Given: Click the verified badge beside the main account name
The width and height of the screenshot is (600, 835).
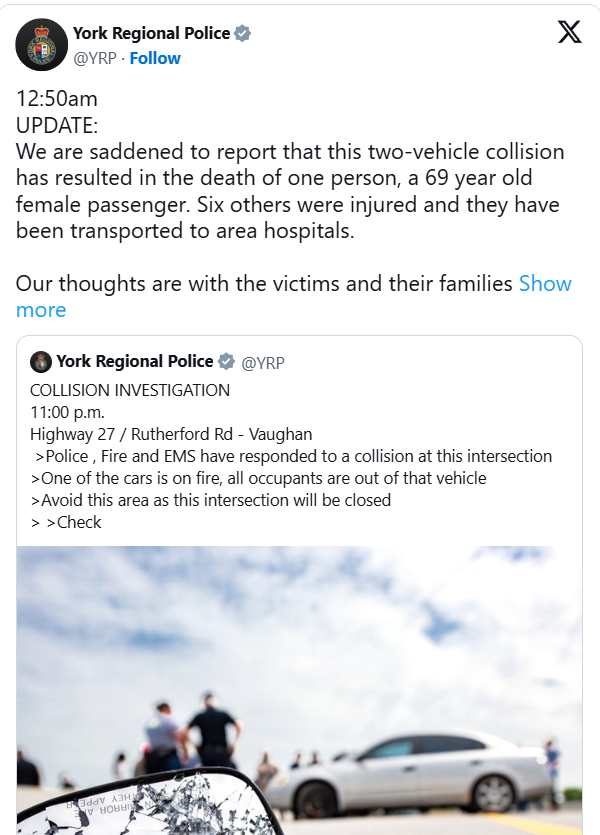Looking at the screenshot, I should click(x=242, y=33).
